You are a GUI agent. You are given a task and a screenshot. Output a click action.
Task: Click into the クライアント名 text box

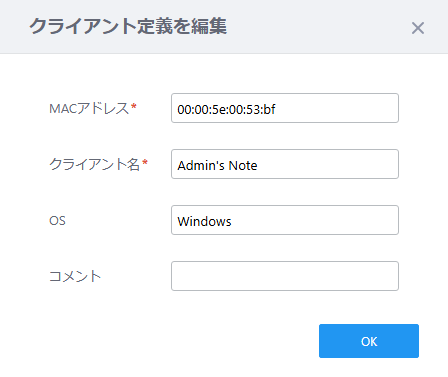[285, 164]
